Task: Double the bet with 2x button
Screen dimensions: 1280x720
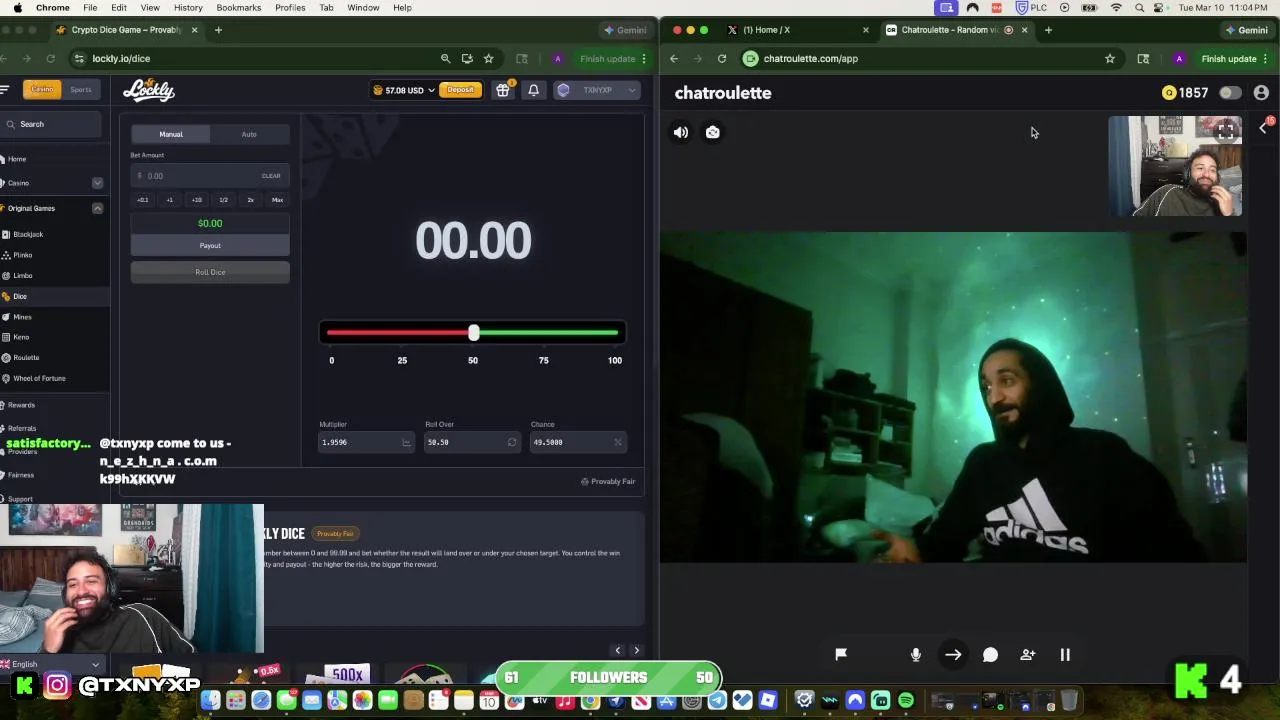Action: tap(250, 200)
